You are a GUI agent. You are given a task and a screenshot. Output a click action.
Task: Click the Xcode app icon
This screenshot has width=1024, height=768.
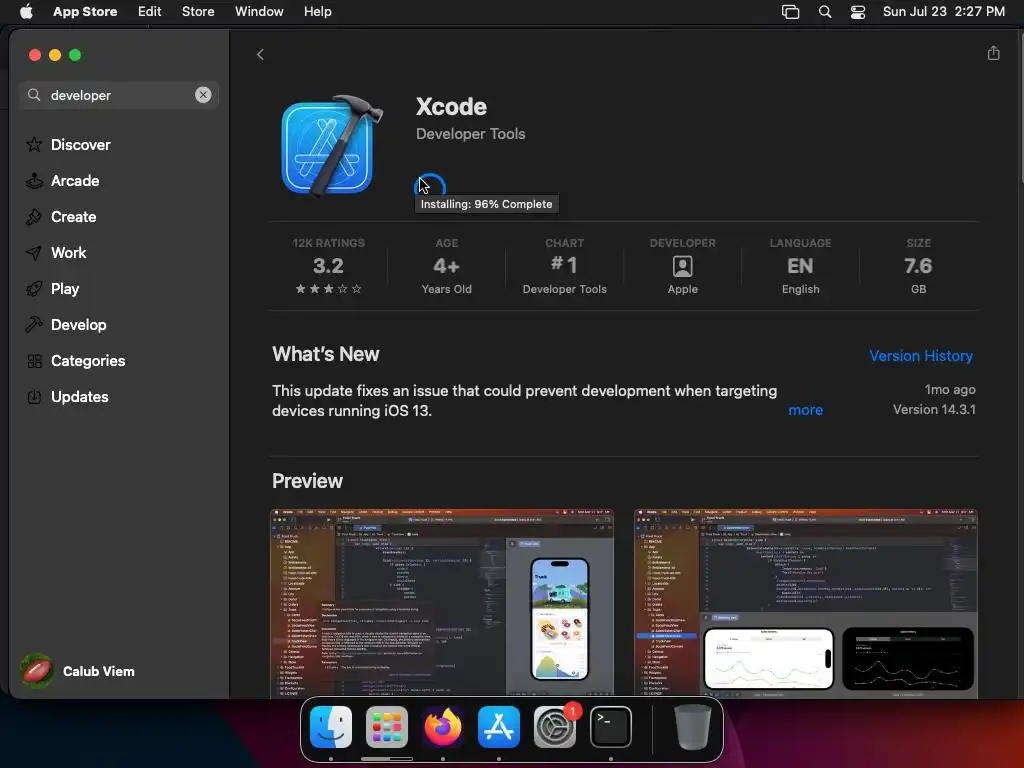332,146
